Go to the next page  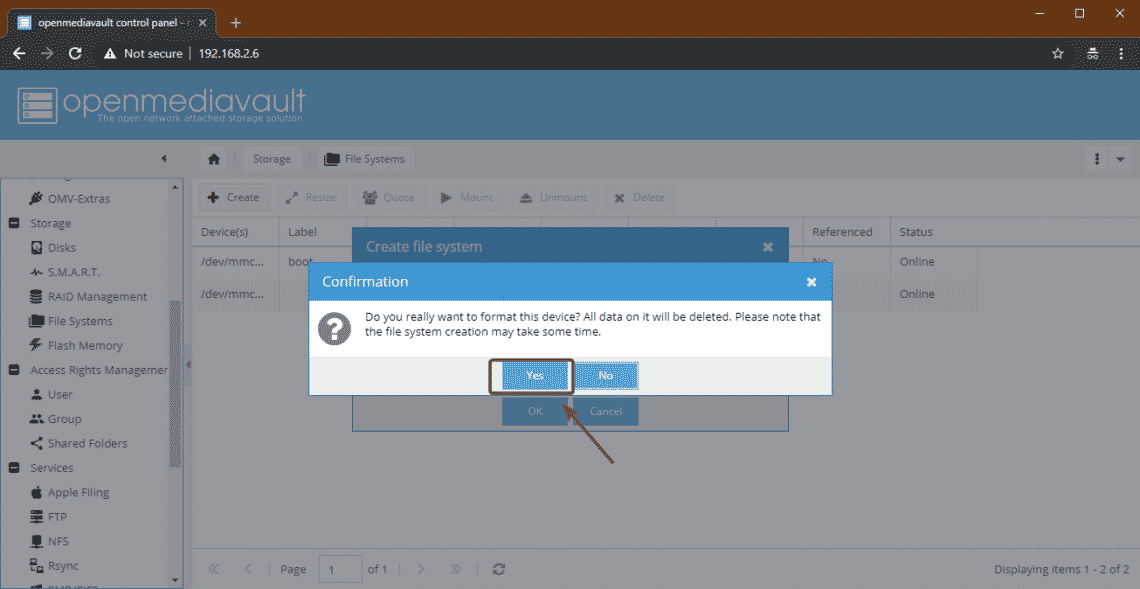[x=420, y=569]
